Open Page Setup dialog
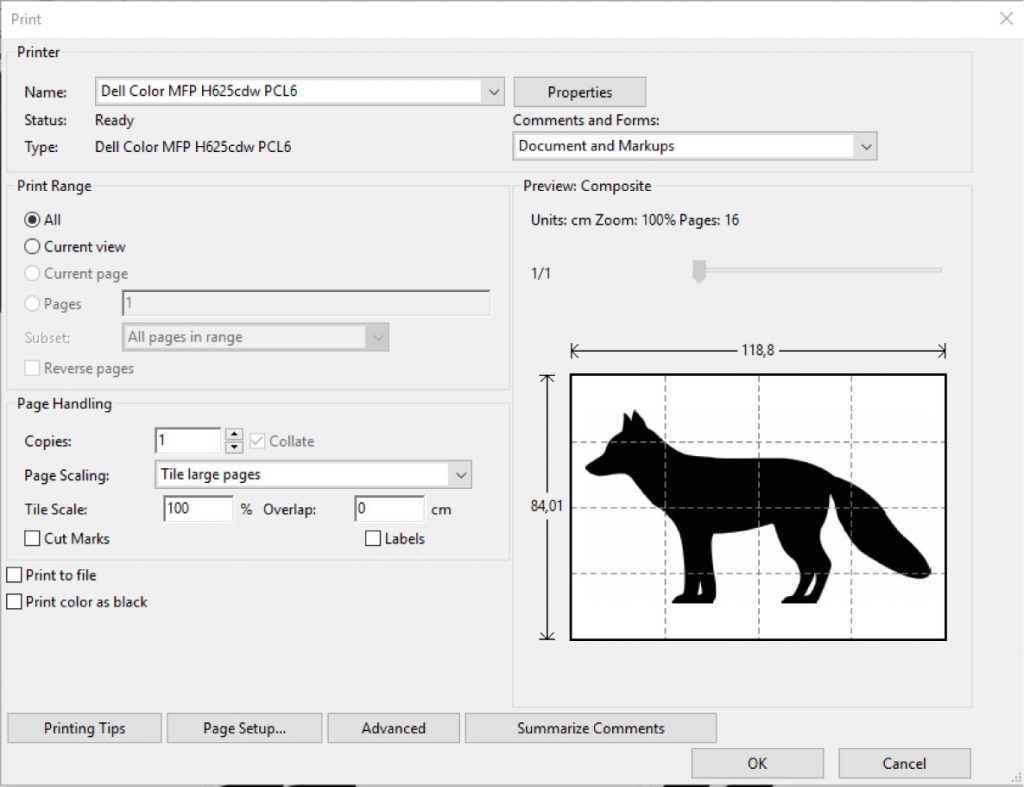 pos(244,728)
